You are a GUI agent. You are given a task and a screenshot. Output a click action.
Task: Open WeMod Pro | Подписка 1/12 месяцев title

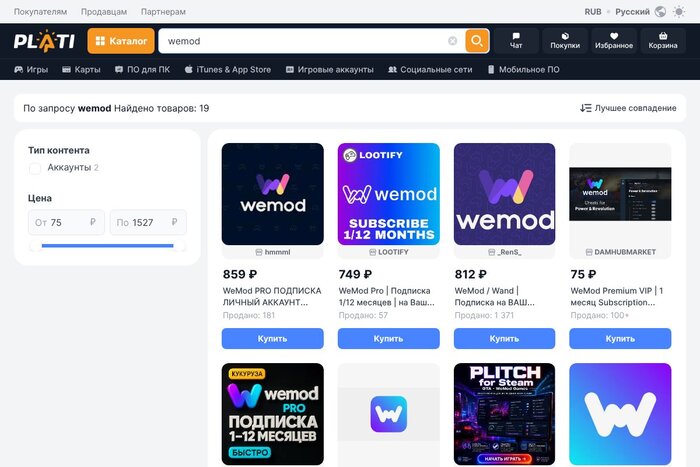pyautogui.click(x=386, y=296)
